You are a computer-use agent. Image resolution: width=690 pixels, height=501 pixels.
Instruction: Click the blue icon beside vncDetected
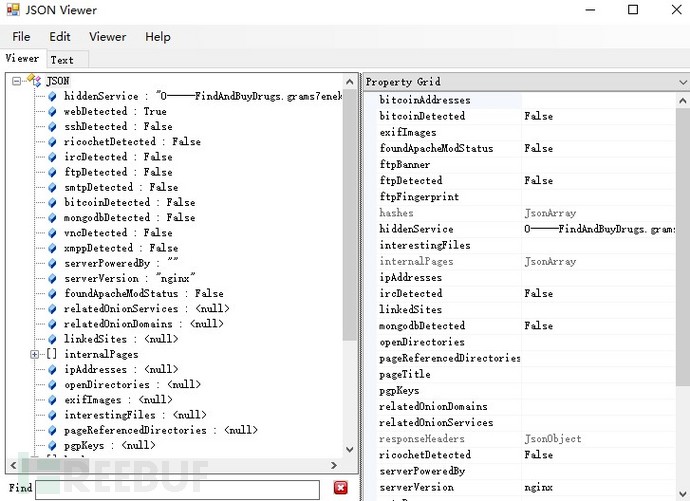[52, 233]
